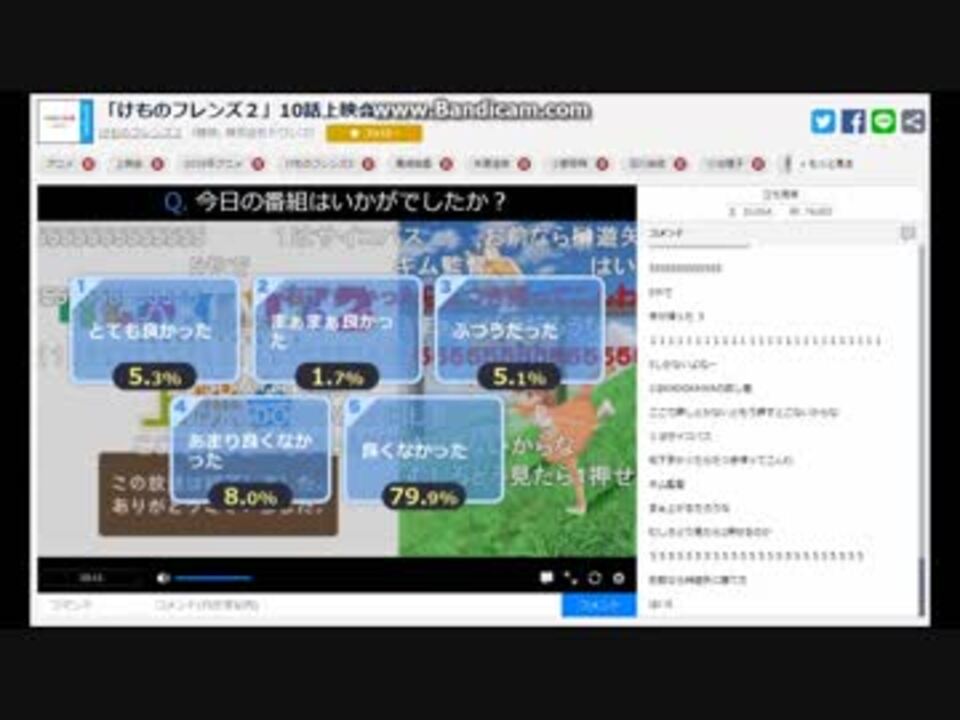
Task: Share the broadcast on Facebook
Action: [x=853, y=121]
